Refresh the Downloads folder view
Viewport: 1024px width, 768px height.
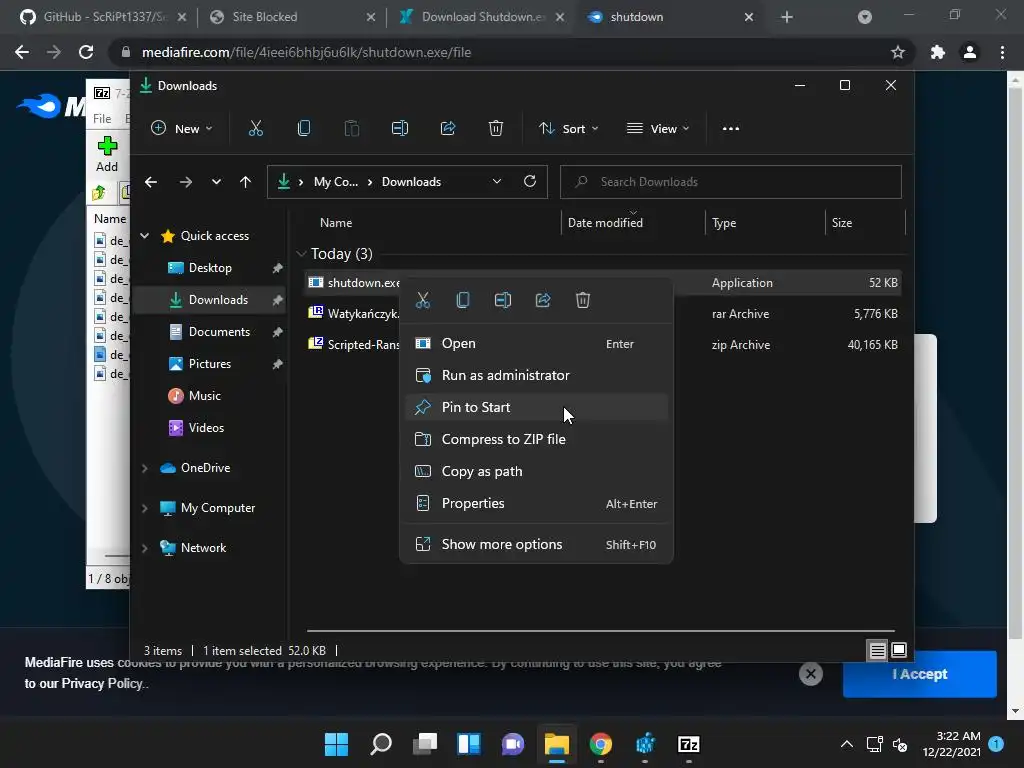pyautogui.click(x=530, y=182)
